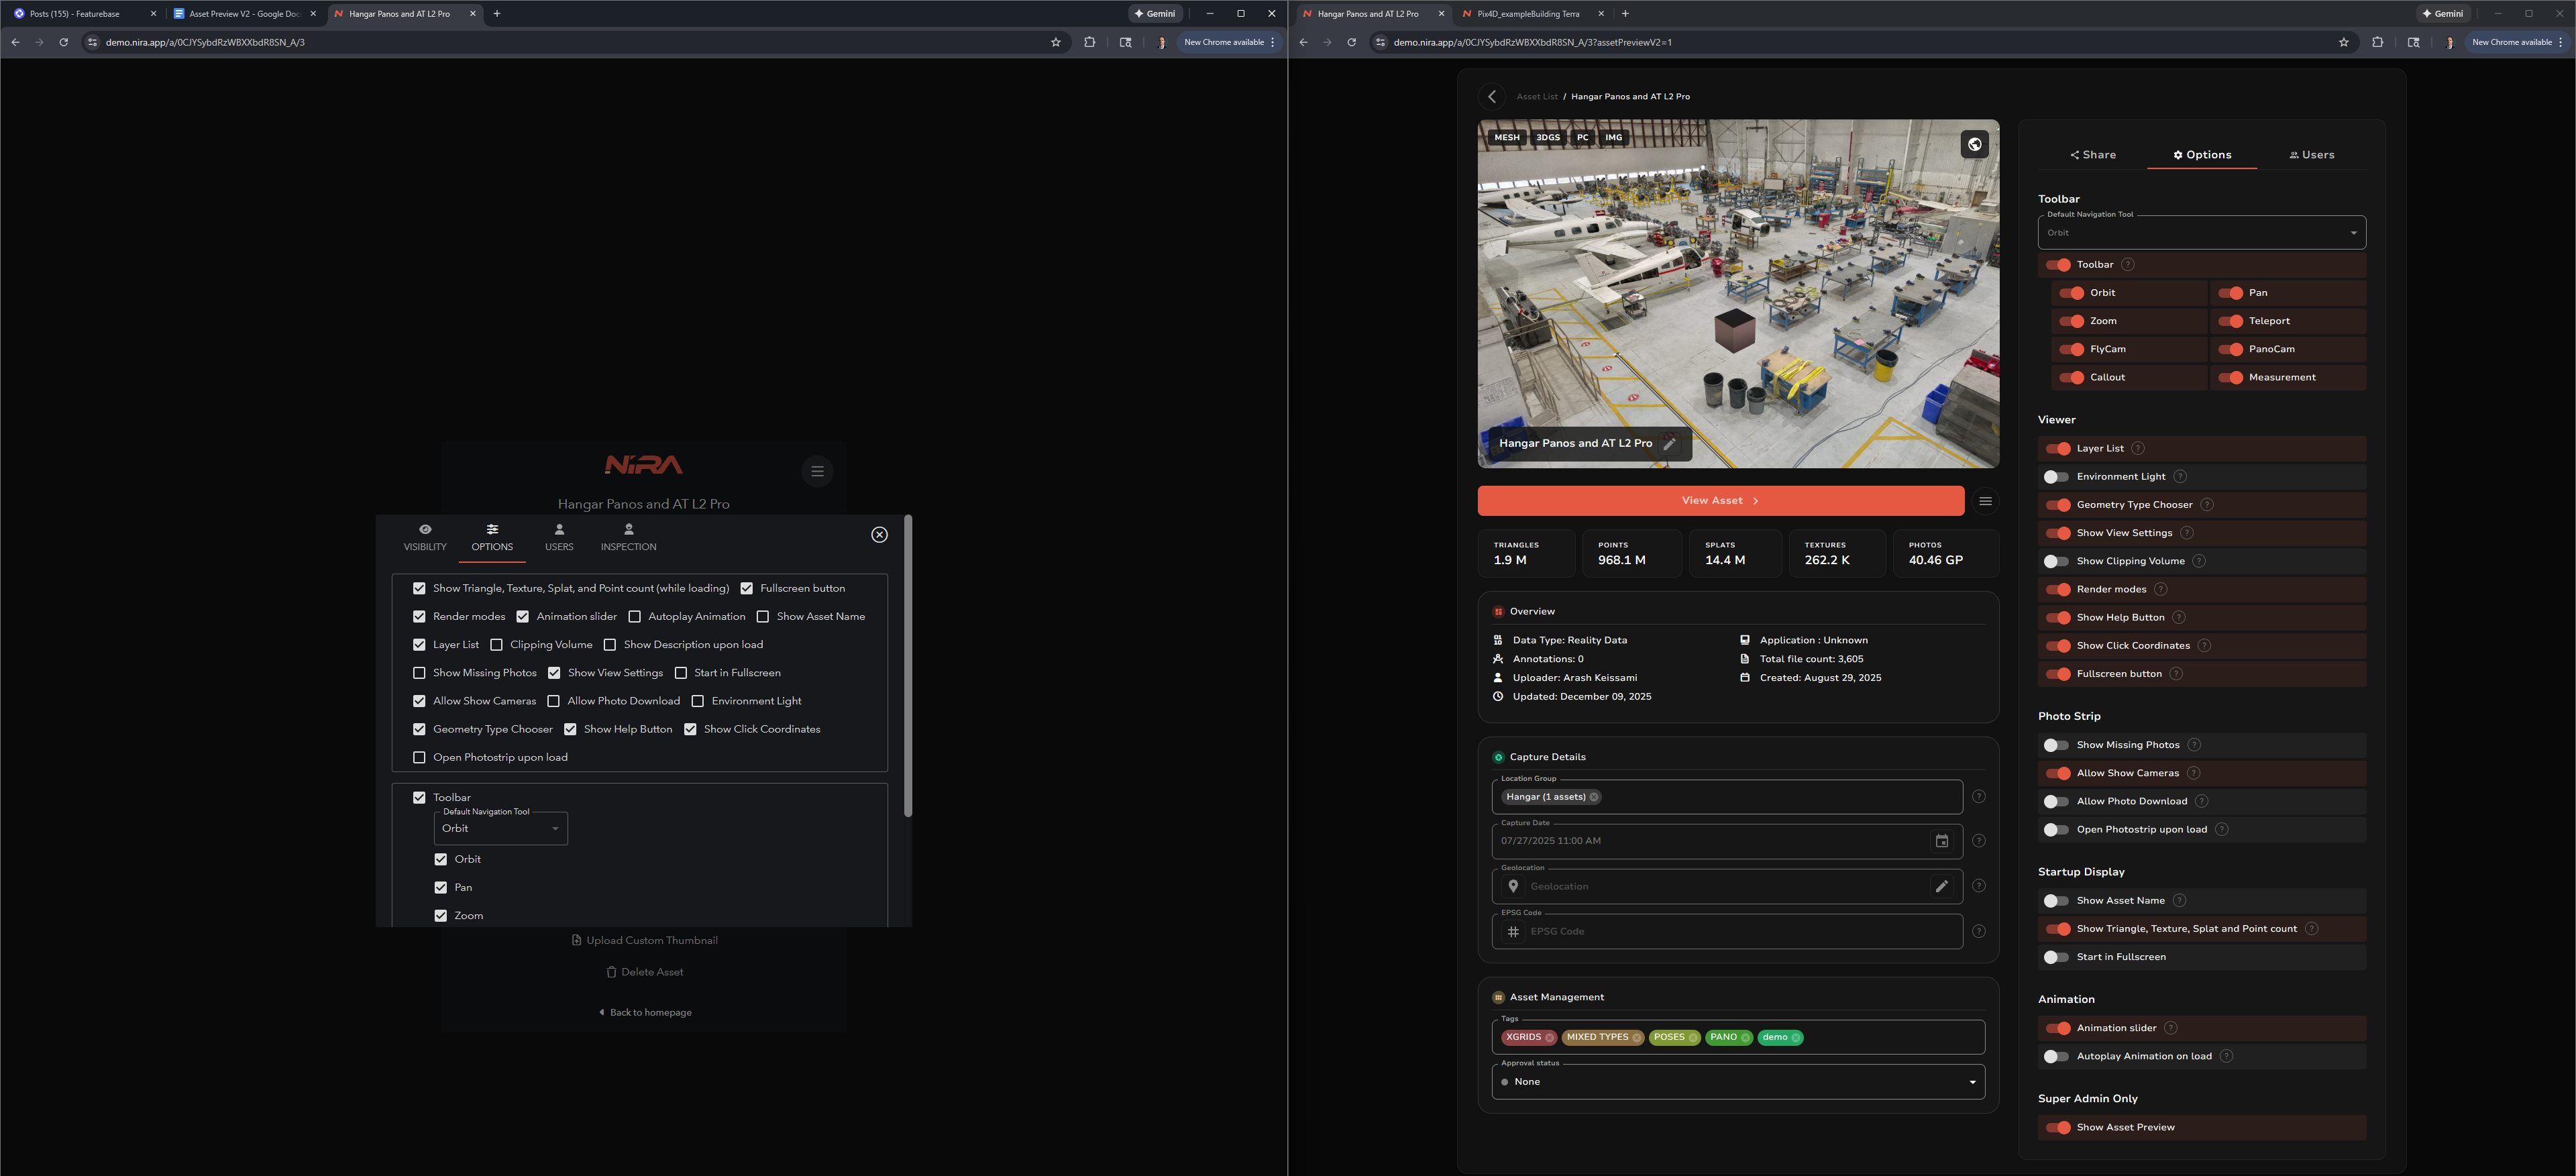Click the globe icon on hangar thumbnail

pyautogui.click(x=1974, y=144)
